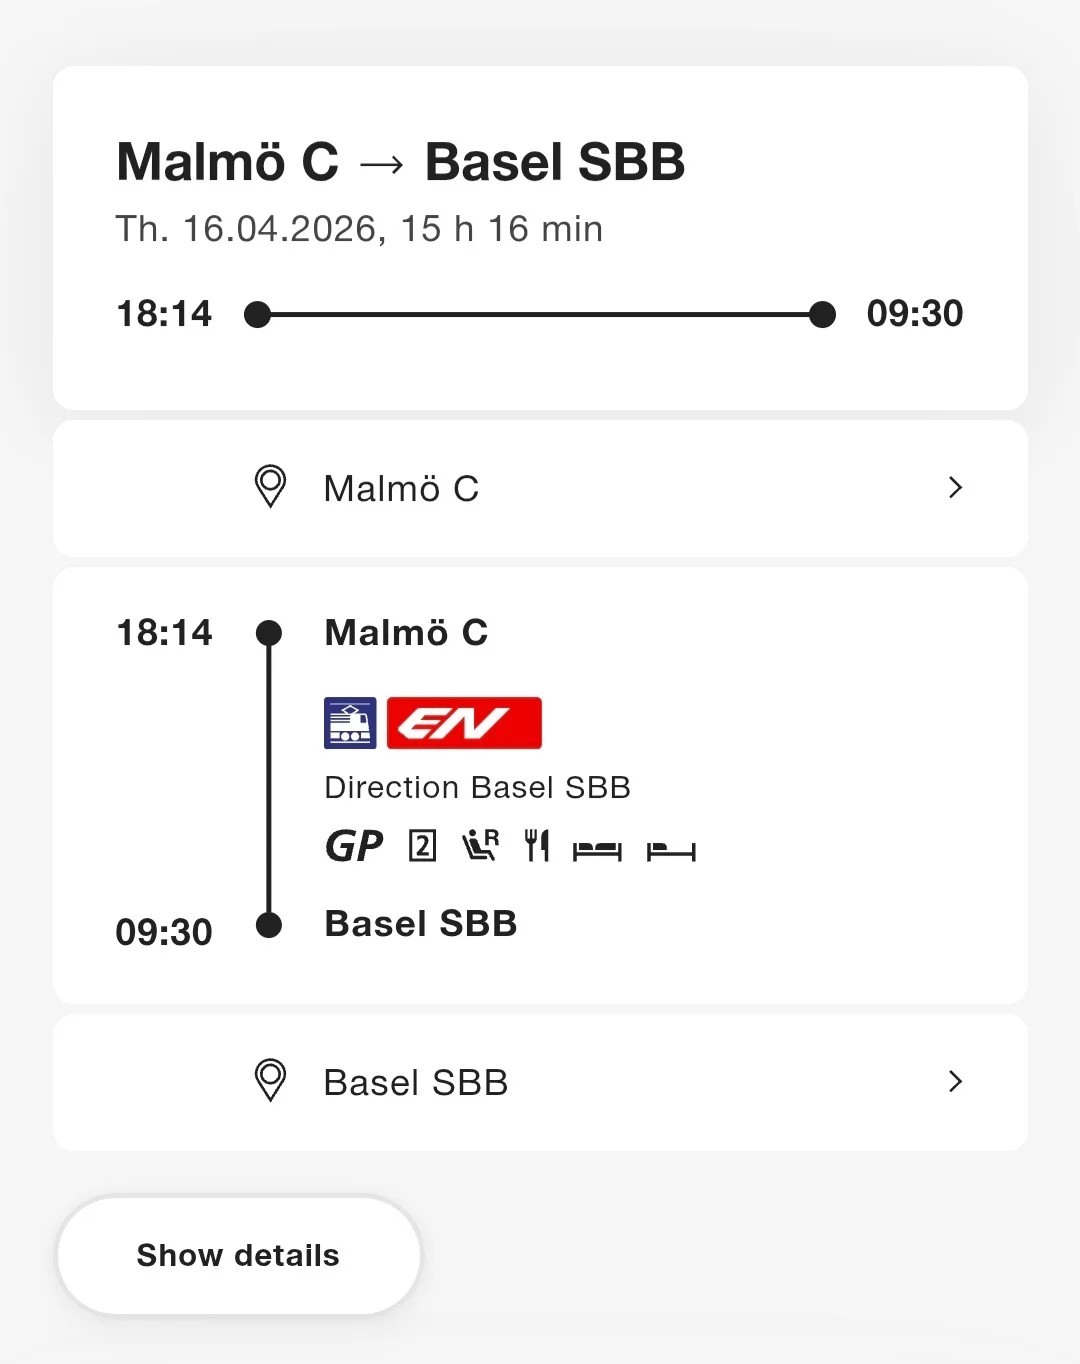
Task: Click the 2nd class icon
Action: pos(422,847)
